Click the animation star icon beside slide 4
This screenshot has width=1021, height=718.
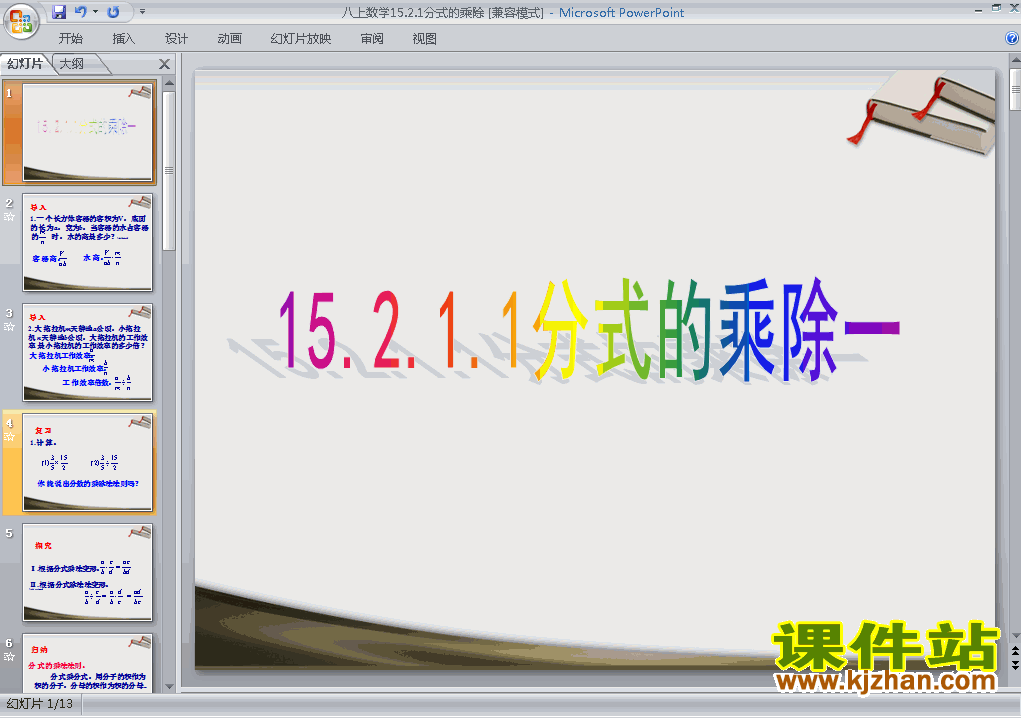click(9, 436)
